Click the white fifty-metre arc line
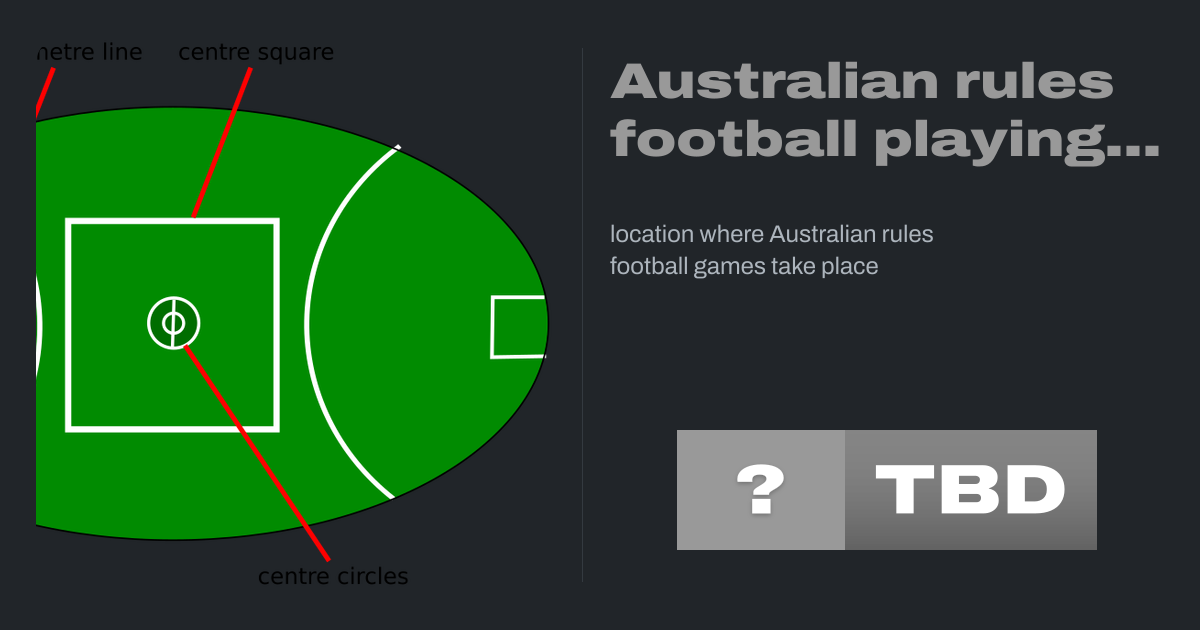Viewport: 1200px width, 630px height. pos(308,320)
